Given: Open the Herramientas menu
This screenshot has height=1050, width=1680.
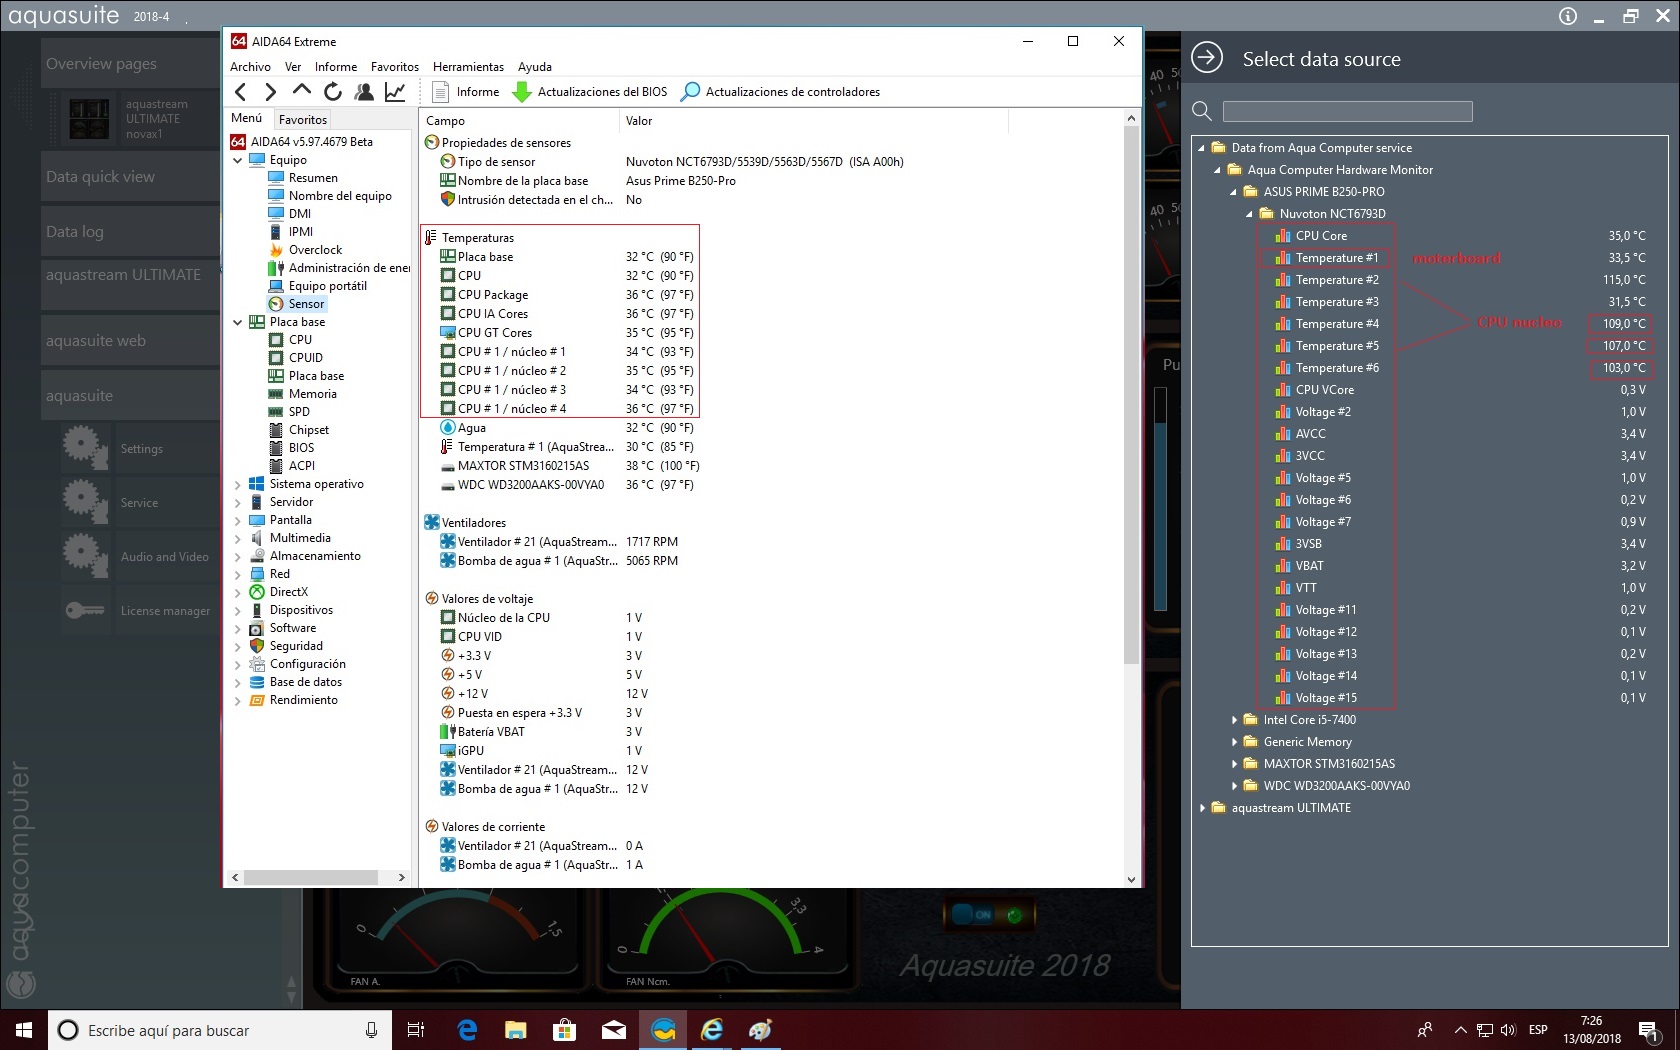Looking at the screenshot, I should tap(468, 67).
